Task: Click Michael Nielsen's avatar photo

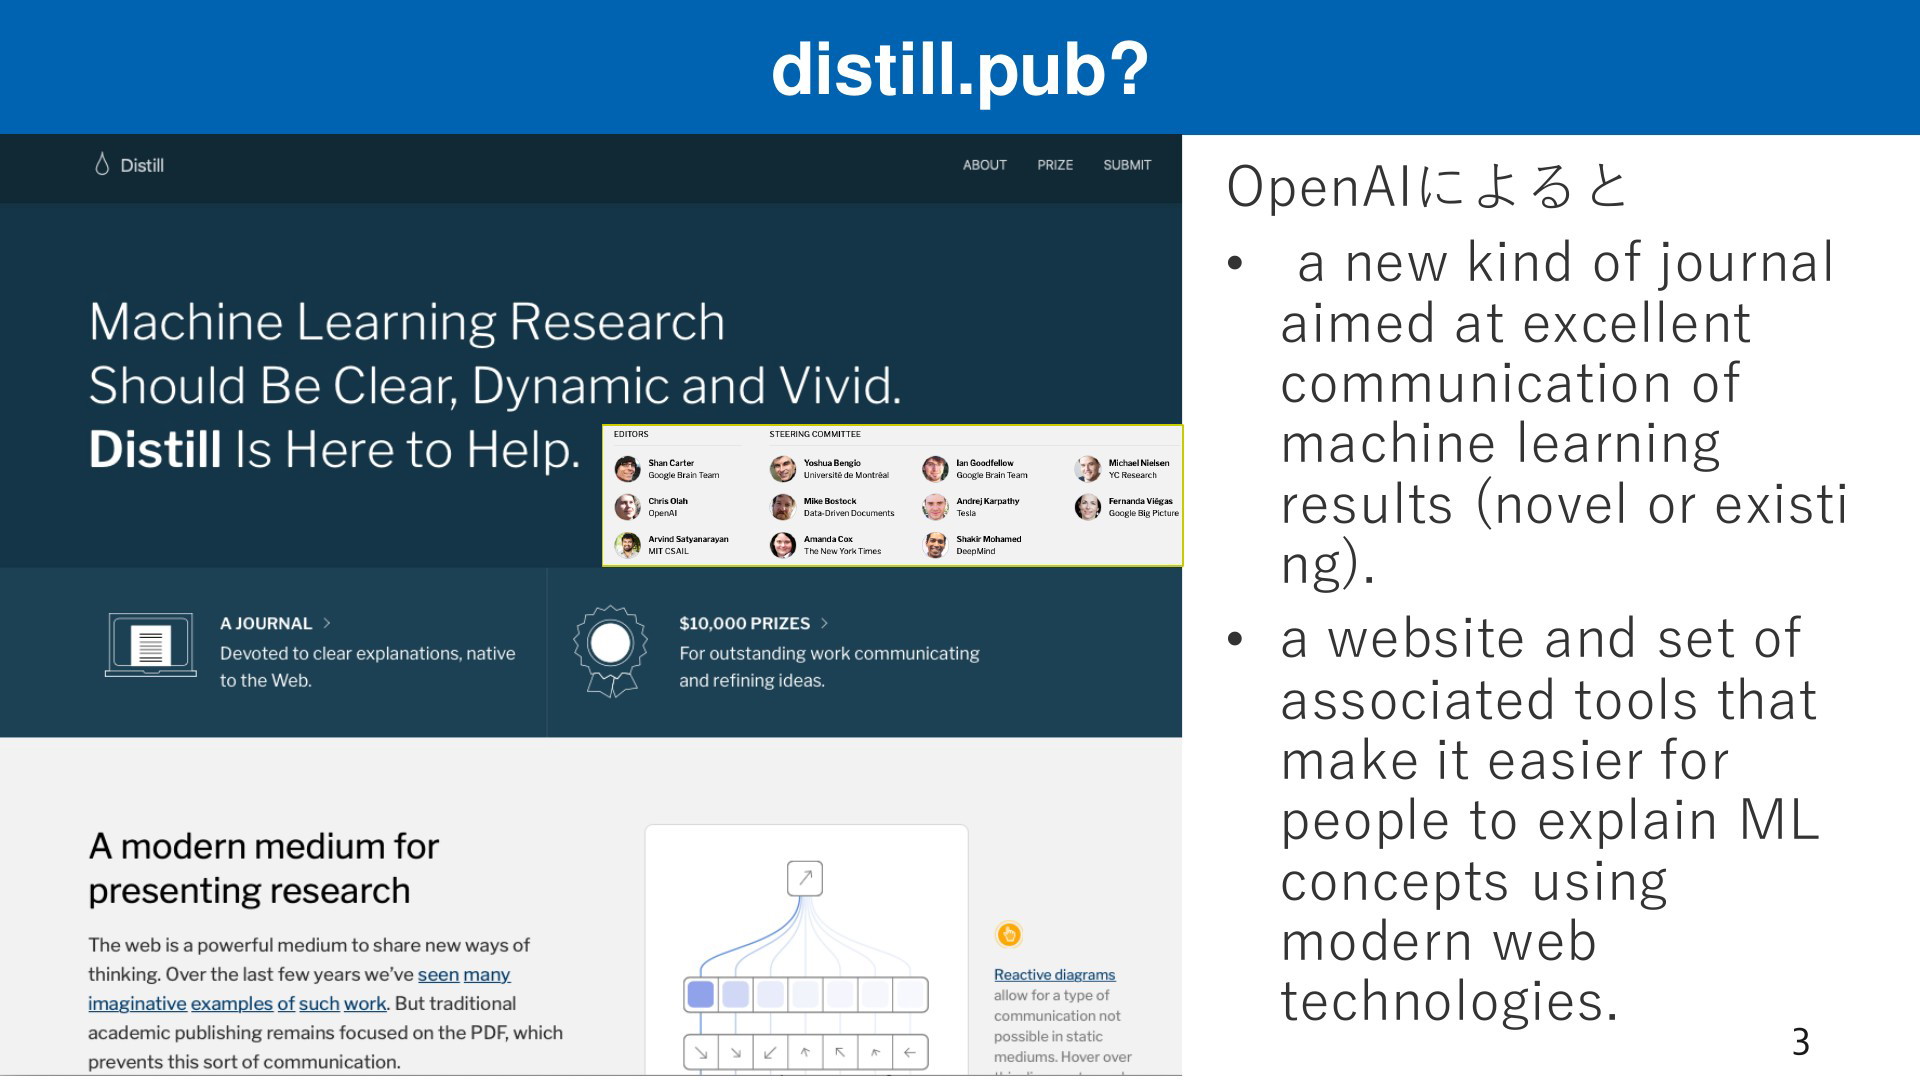Action: click(1088, 469)
